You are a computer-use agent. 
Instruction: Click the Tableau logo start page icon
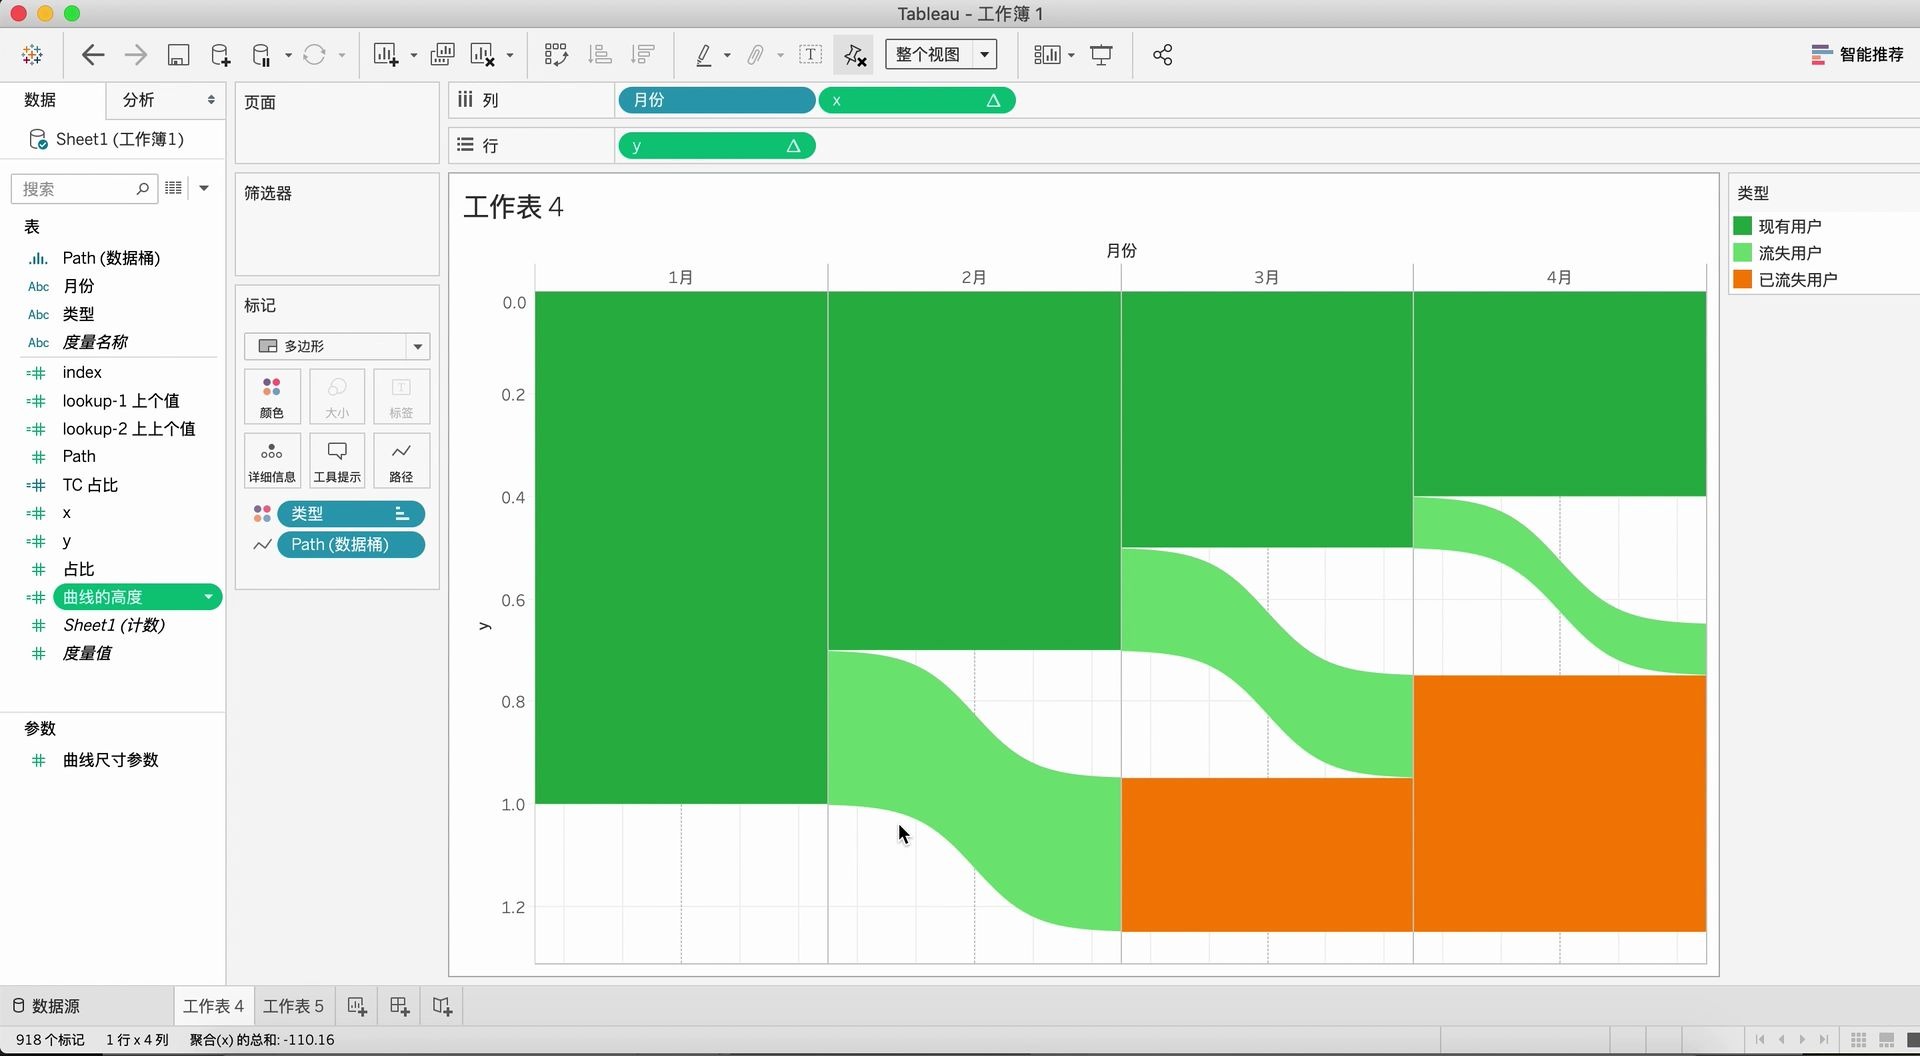coord(32,55)
